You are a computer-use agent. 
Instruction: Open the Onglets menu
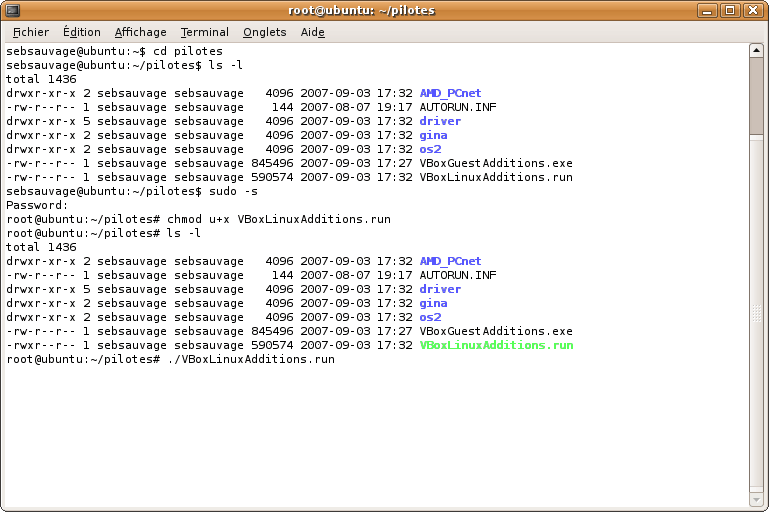click(265, 32)
